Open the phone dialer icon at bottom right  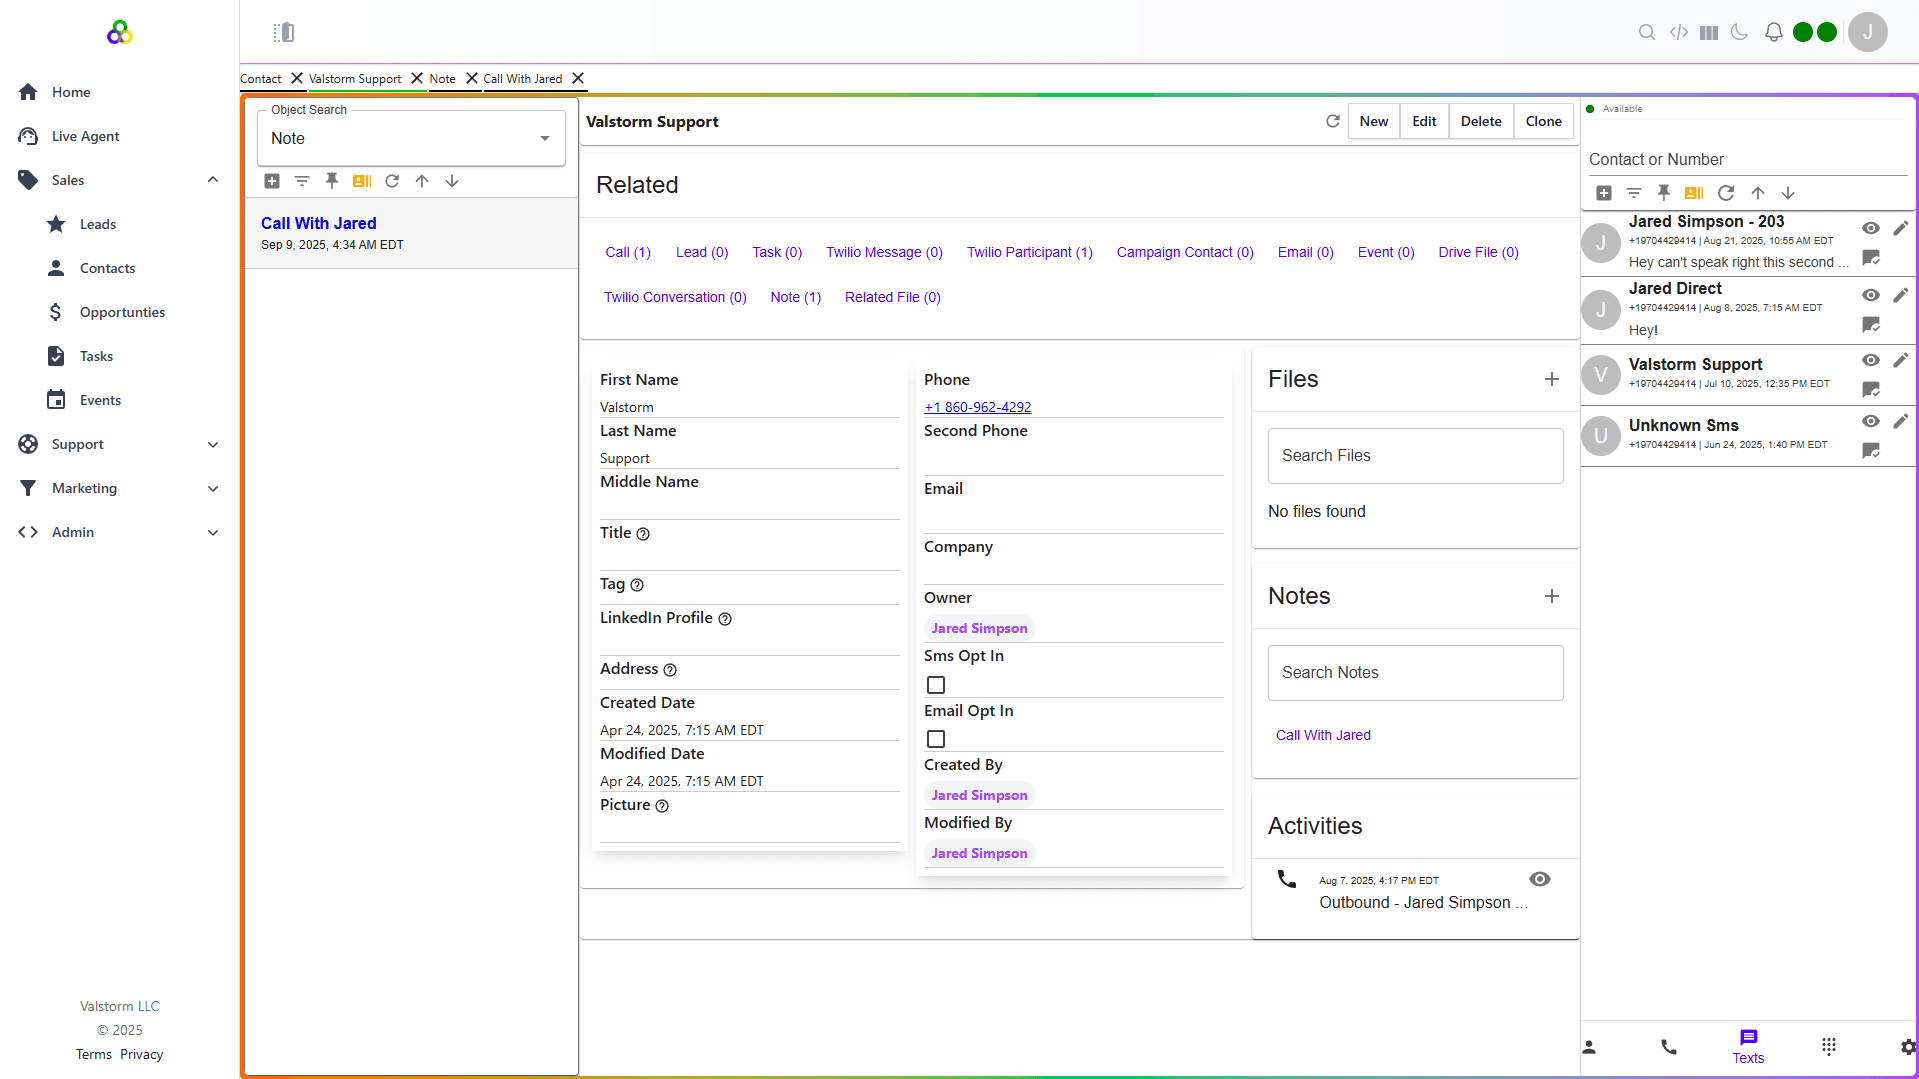[x=1668, y=1046]
